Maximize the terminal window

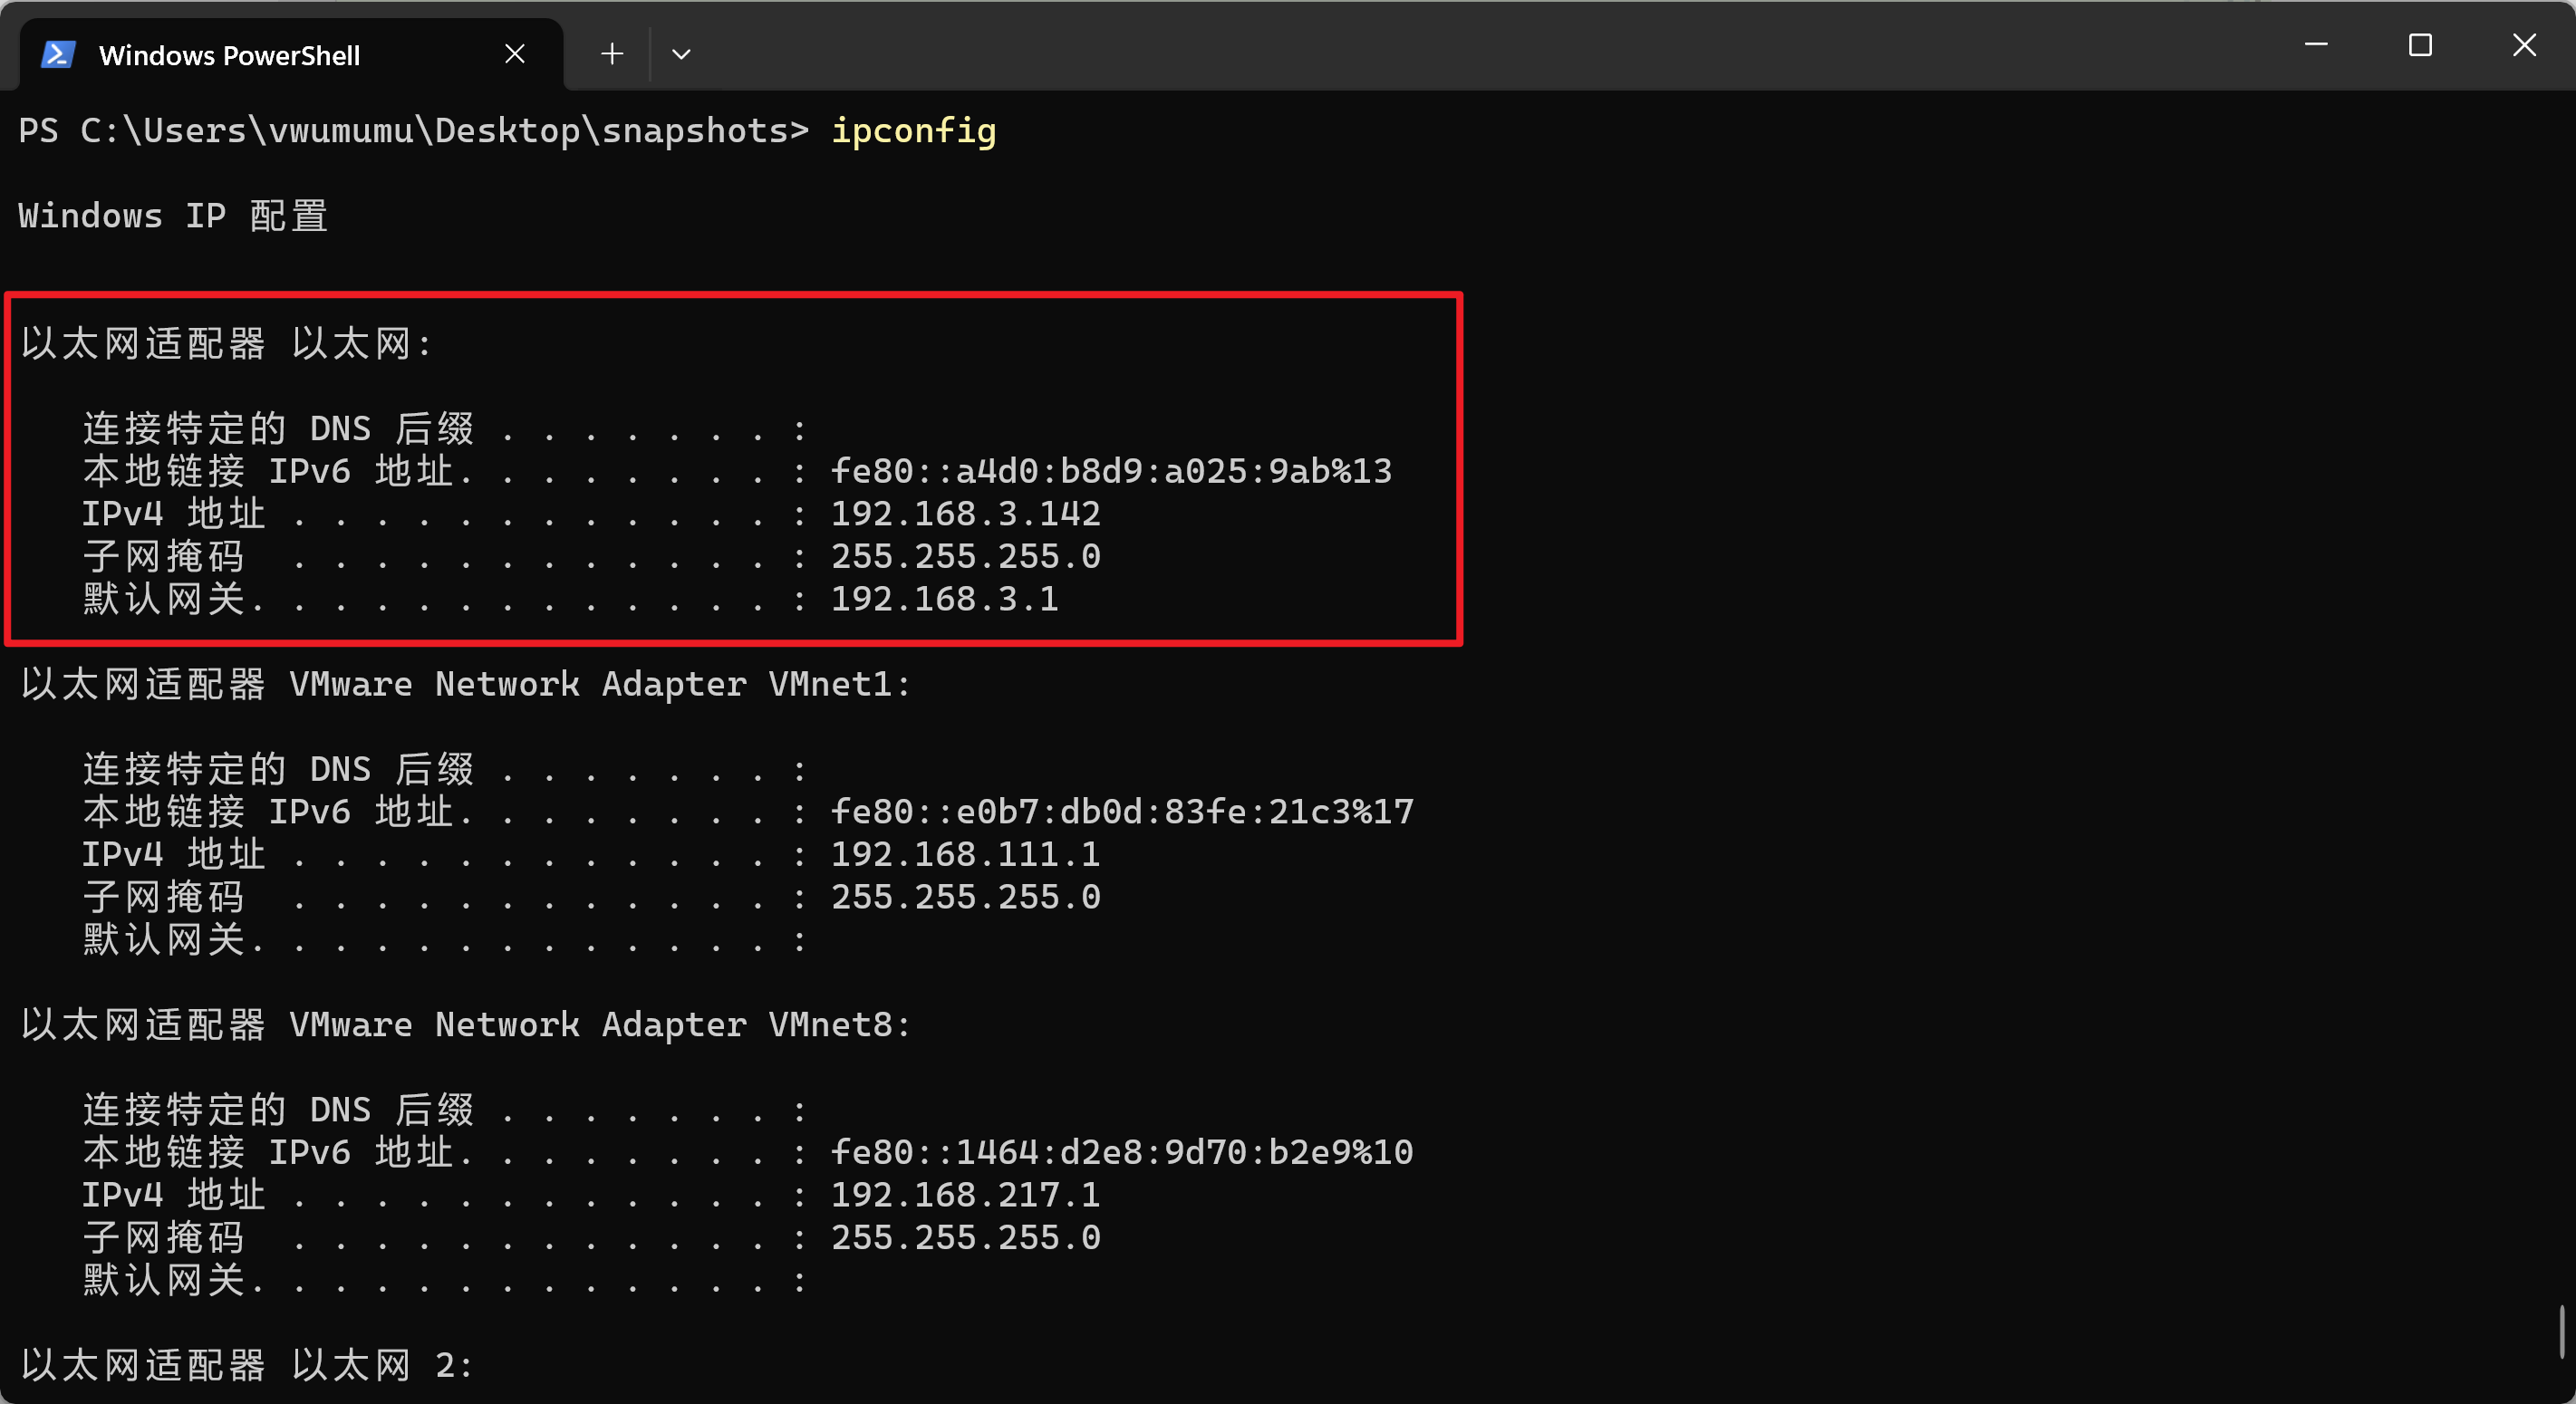pos(2420,45)
